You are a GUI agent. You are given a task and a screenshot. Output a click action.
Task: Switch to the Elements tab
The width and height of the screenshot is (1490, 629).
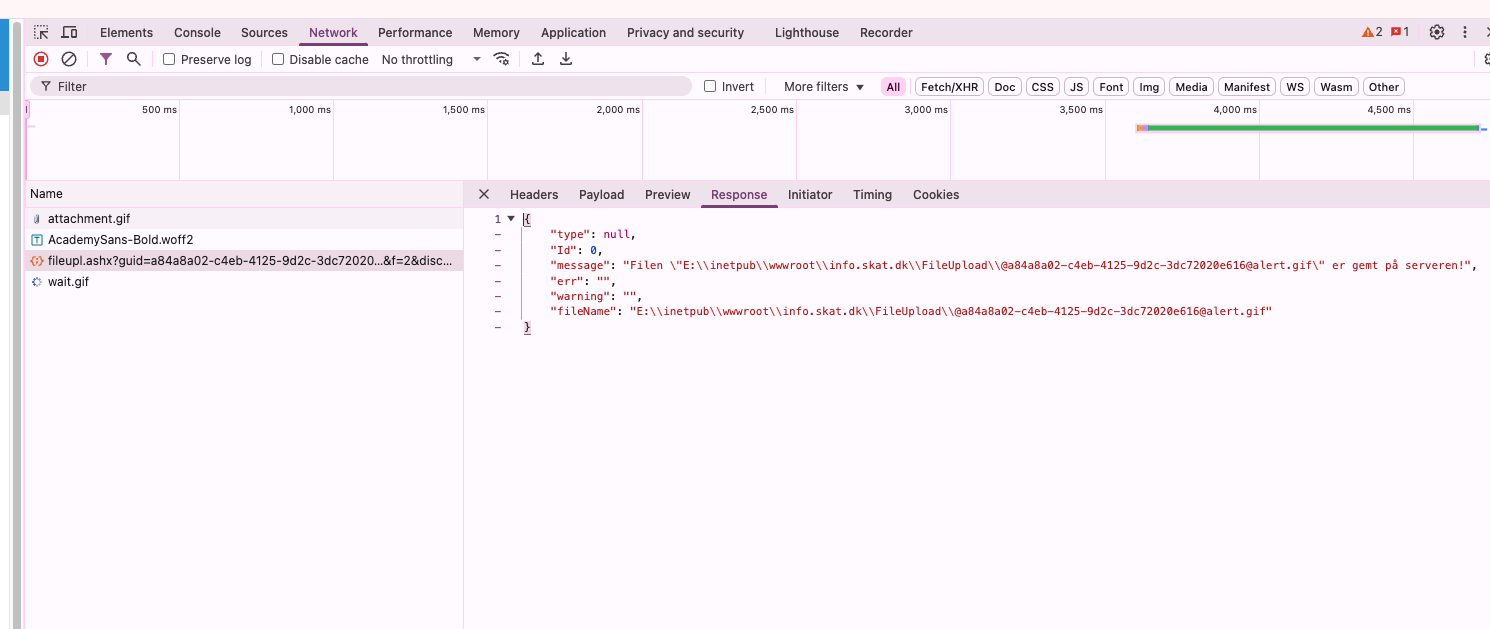coord(127,32)
